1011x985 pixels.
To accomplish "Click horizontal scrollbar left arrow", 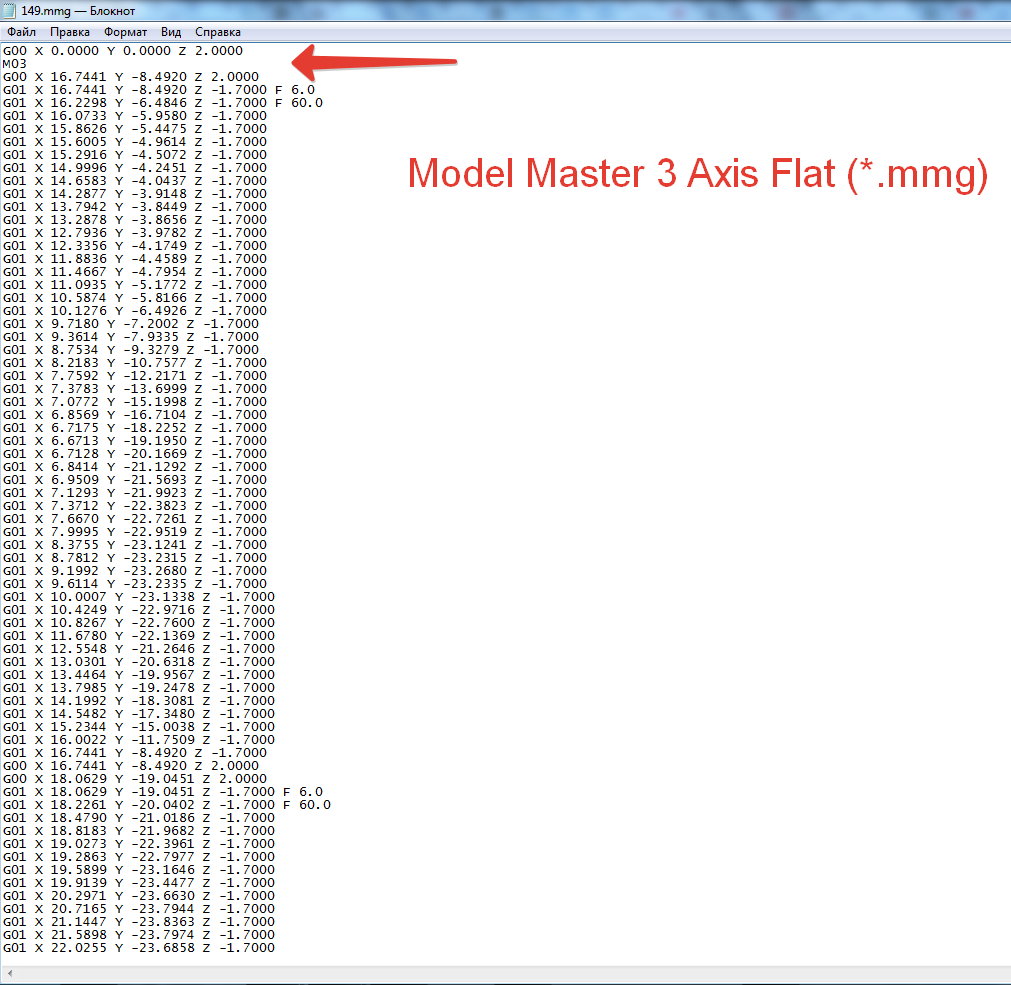I will [x=9, y=973].
